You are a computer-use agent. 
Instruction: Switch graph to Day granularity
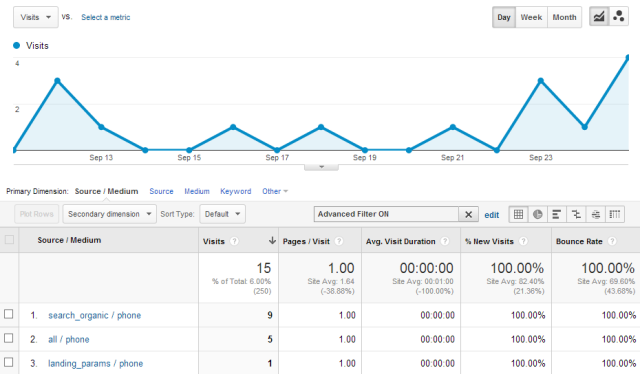504,17
